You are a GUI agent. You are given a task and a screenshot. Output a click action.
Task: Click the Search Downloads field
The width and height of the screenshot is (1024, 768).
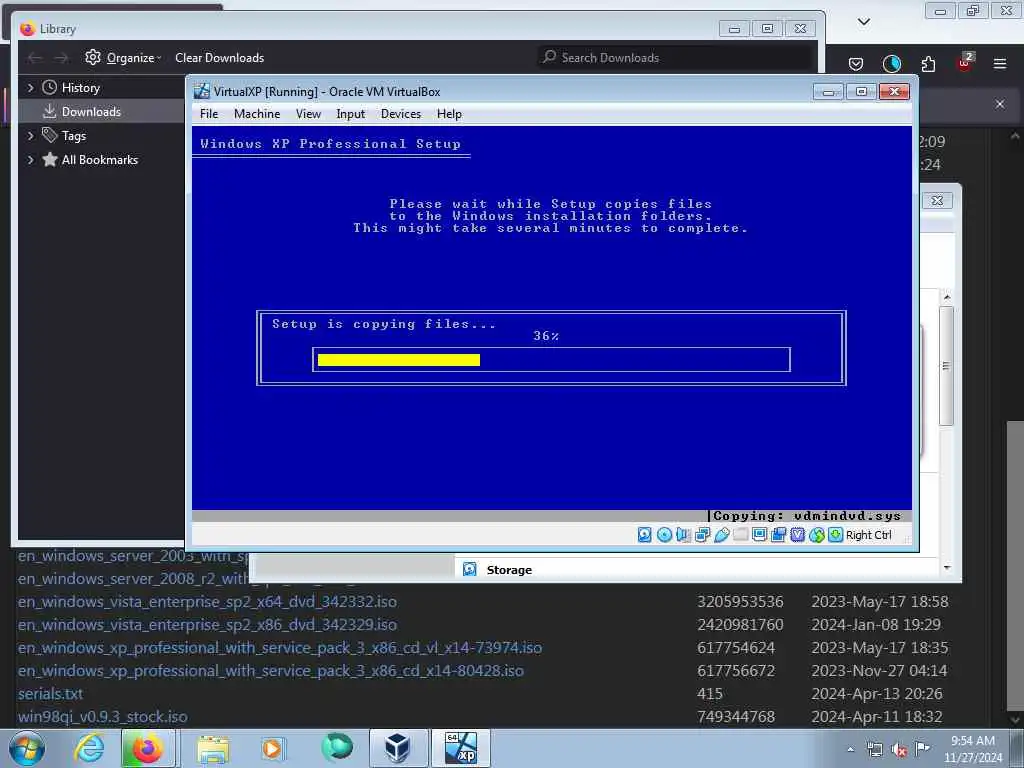676,57
